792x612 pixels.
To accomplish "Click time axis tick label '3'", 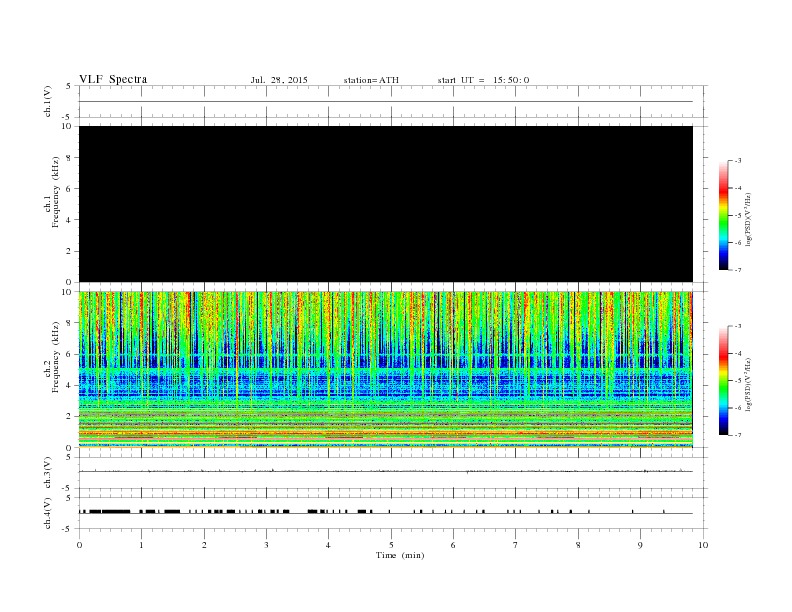I will point(266,545).
